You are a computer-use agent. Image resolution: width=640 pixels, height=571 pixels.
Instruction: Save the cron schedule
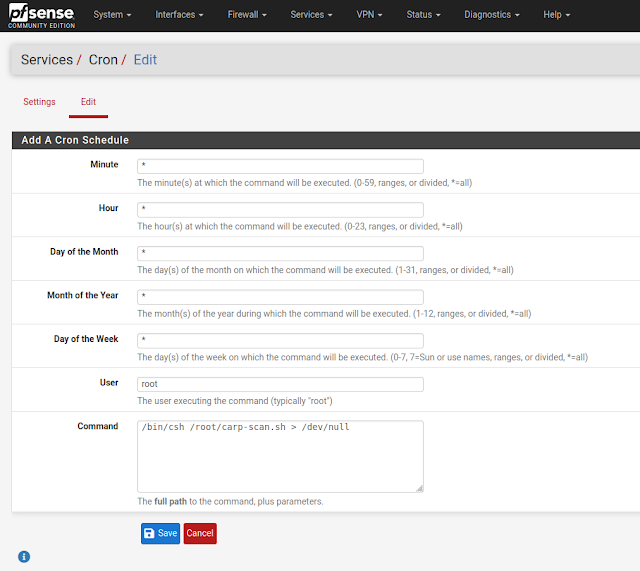pyautogui.click(x=160, y=533)
